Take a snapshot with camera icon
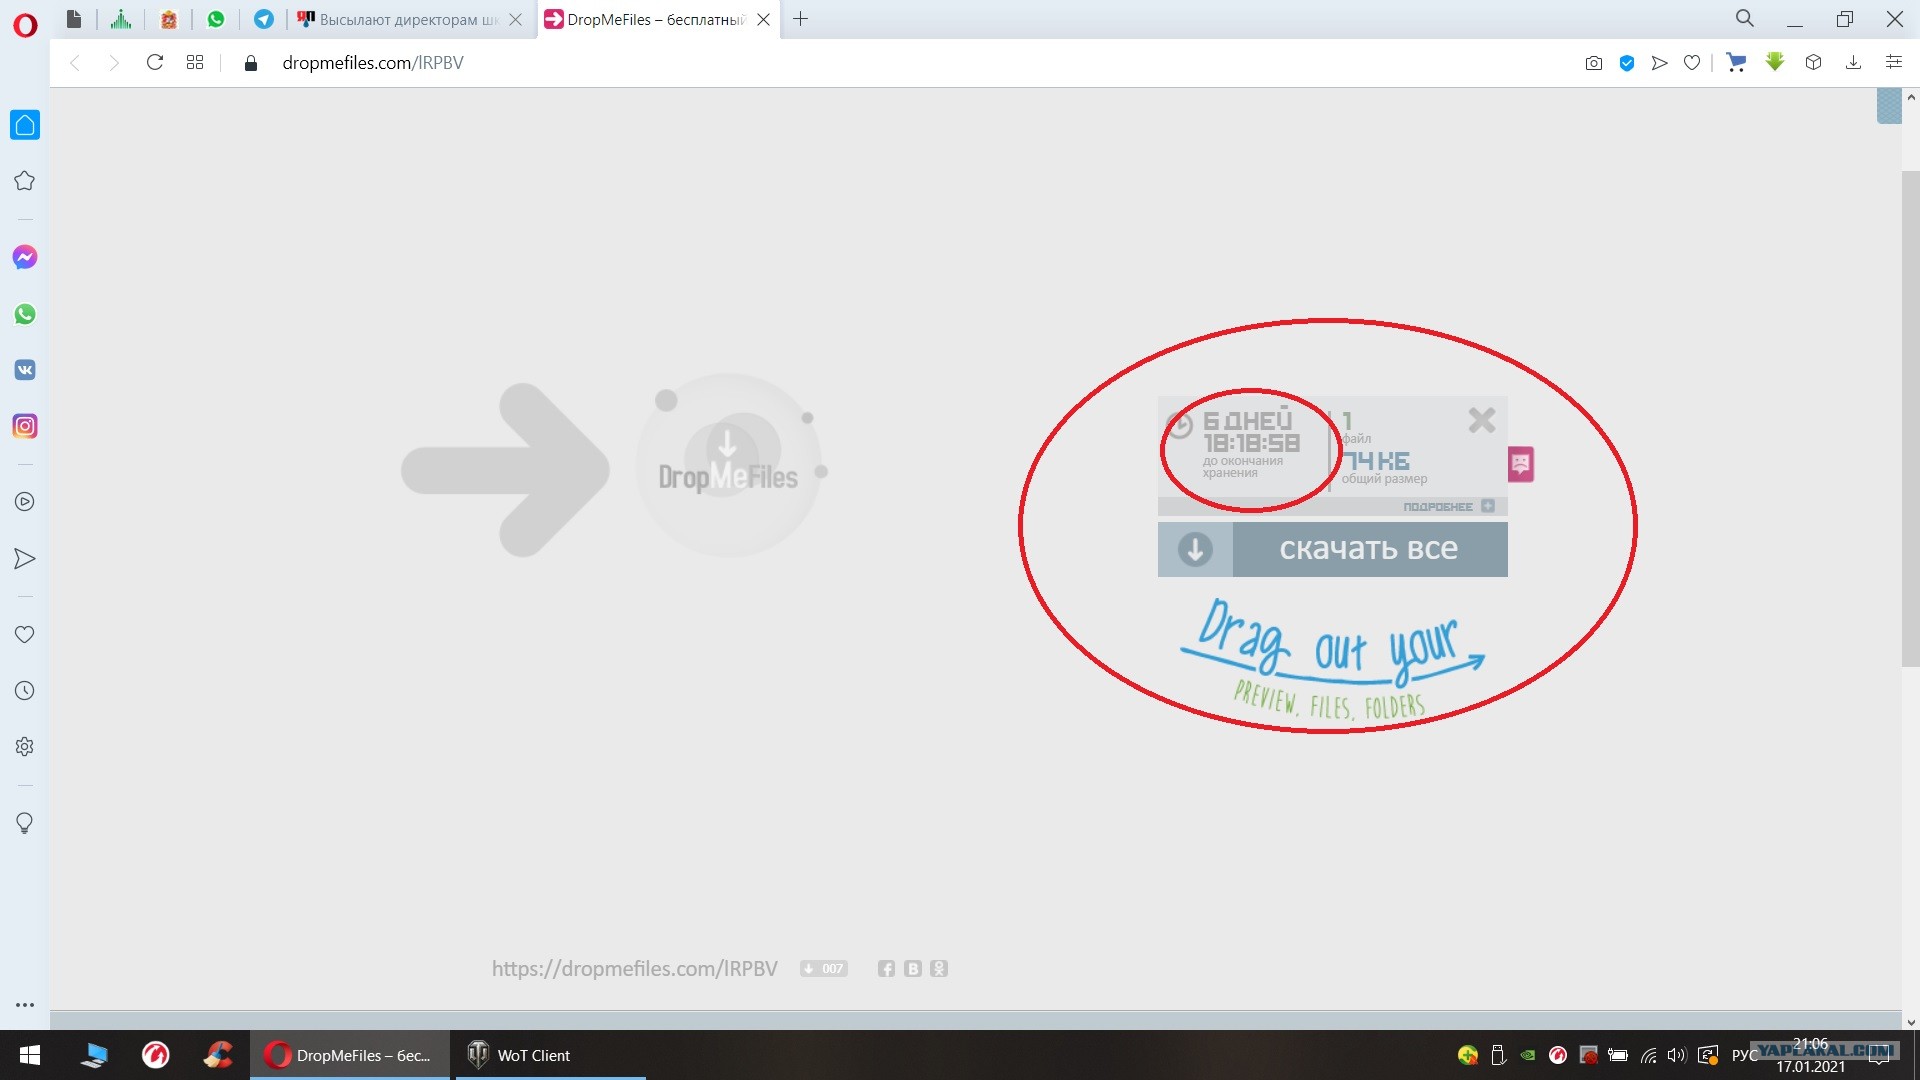The height and width of the screenshot is (1080, 1920). [1594, 63]
